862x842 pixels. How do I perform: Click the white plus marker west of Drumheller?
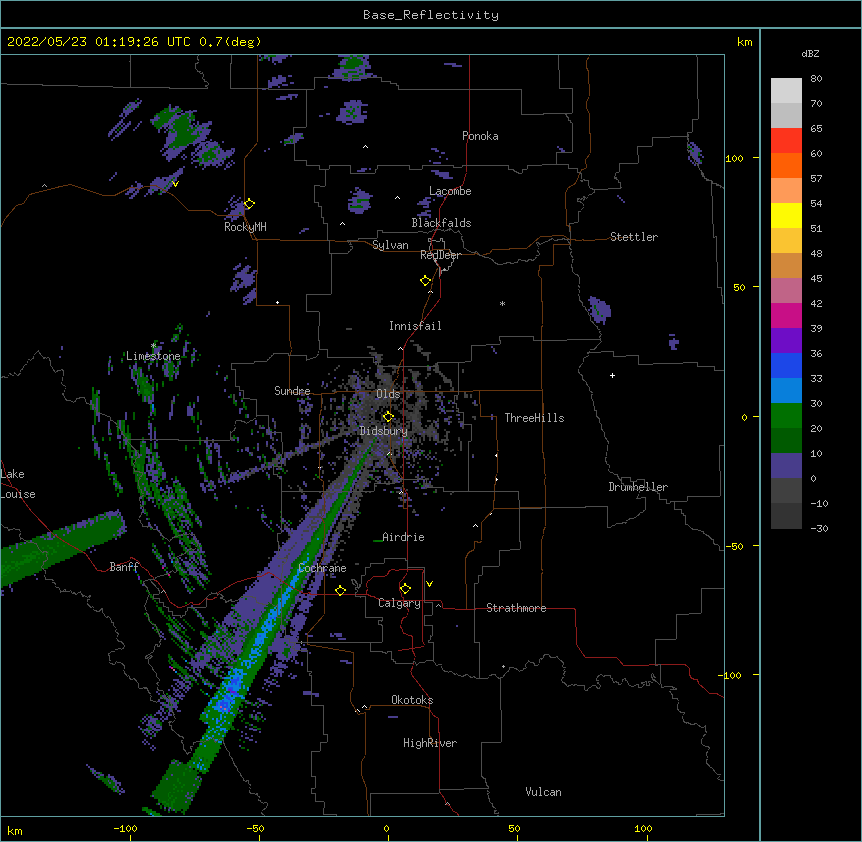(x=612, y=375)
